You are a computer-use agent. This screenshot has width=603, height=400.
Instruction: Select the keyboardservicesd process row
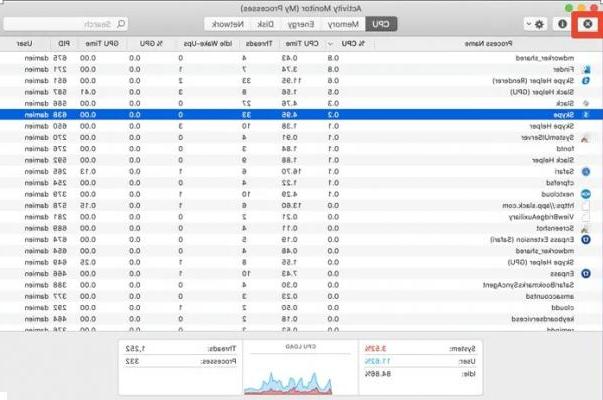pyautogui.click(x=302, y=319)
